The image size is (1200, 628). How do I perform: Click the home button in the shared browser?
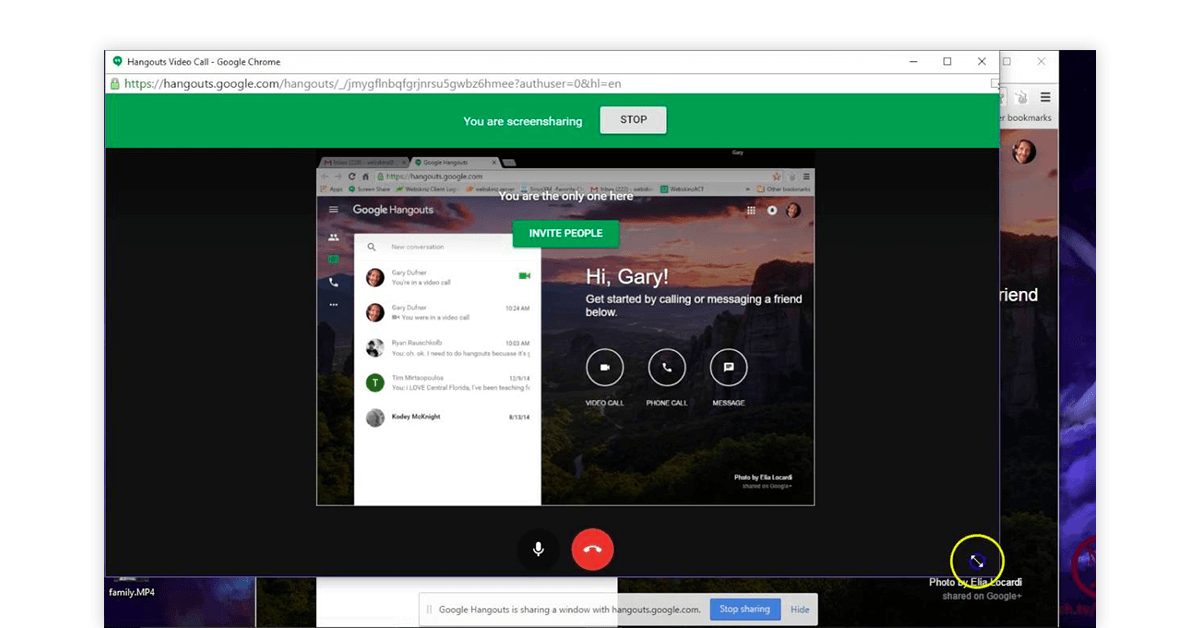click(x=365, y=176)
